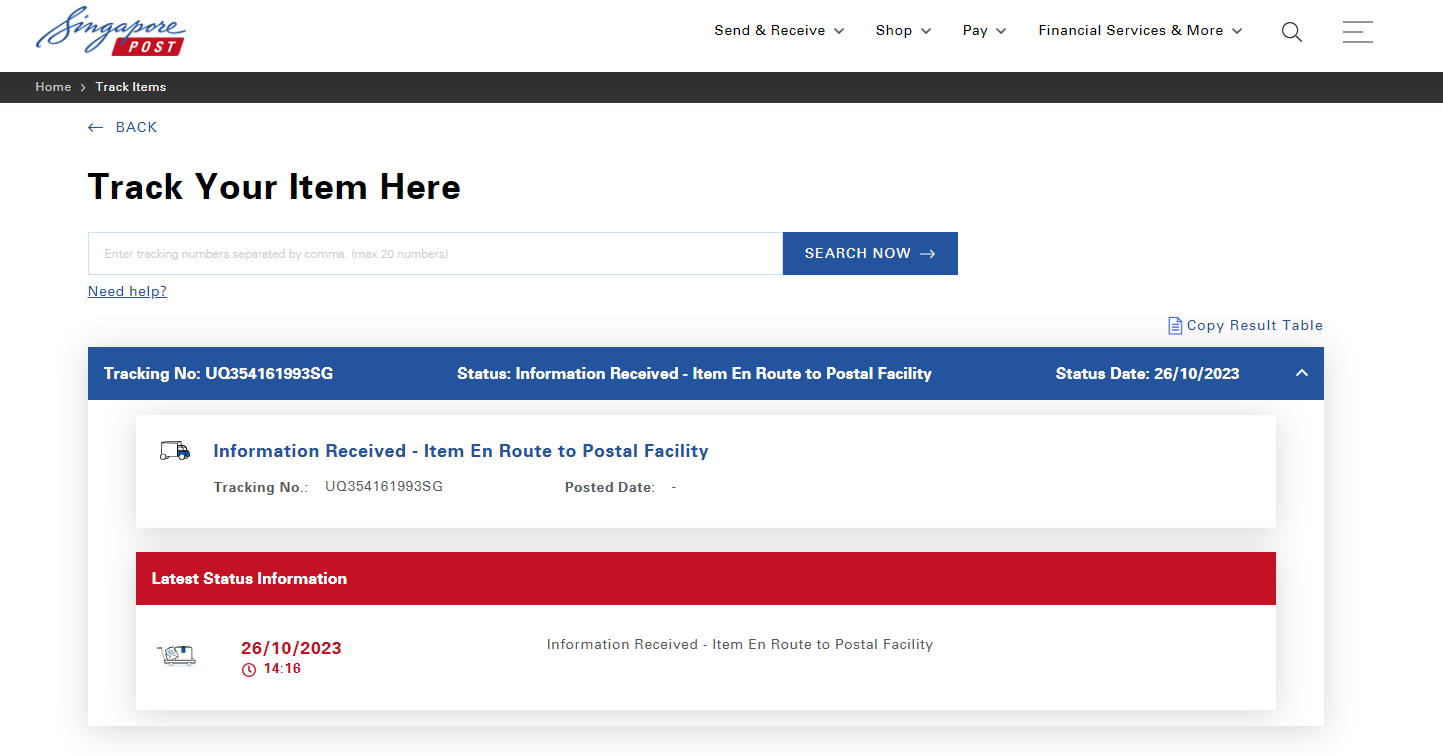
Task: Open the Need help? link
Action: click(127, 292)
